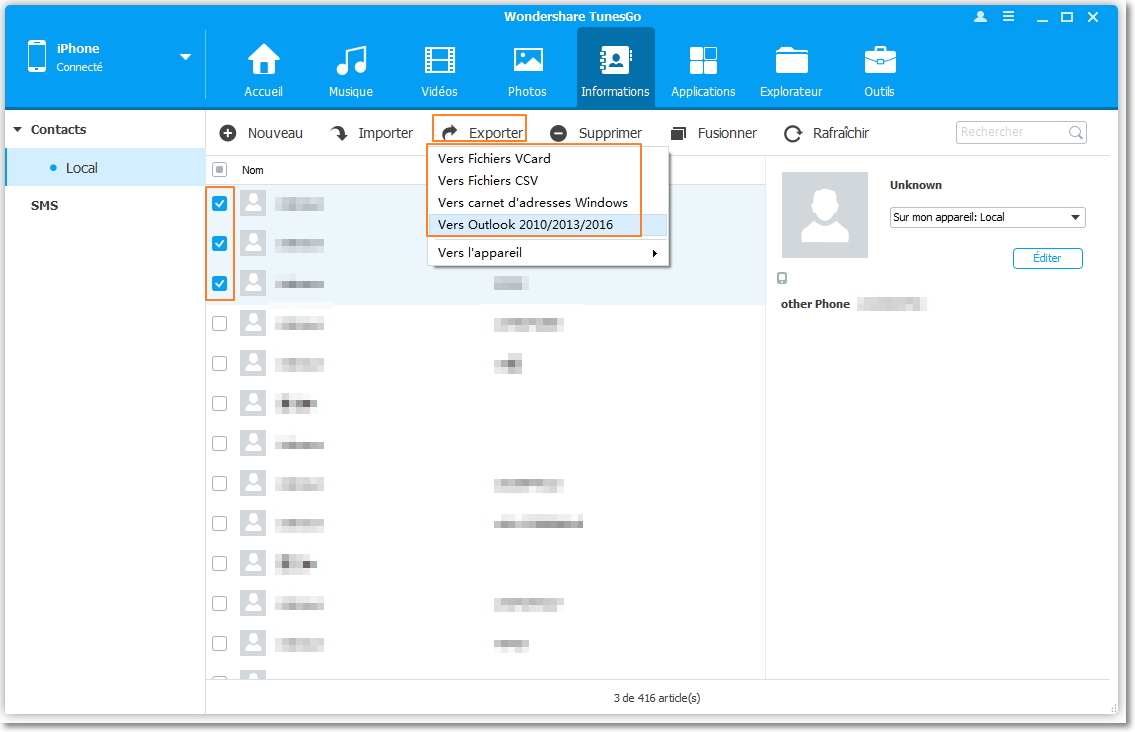
Task: Click the 'Connecté' device status text
Action: (80, 67)
